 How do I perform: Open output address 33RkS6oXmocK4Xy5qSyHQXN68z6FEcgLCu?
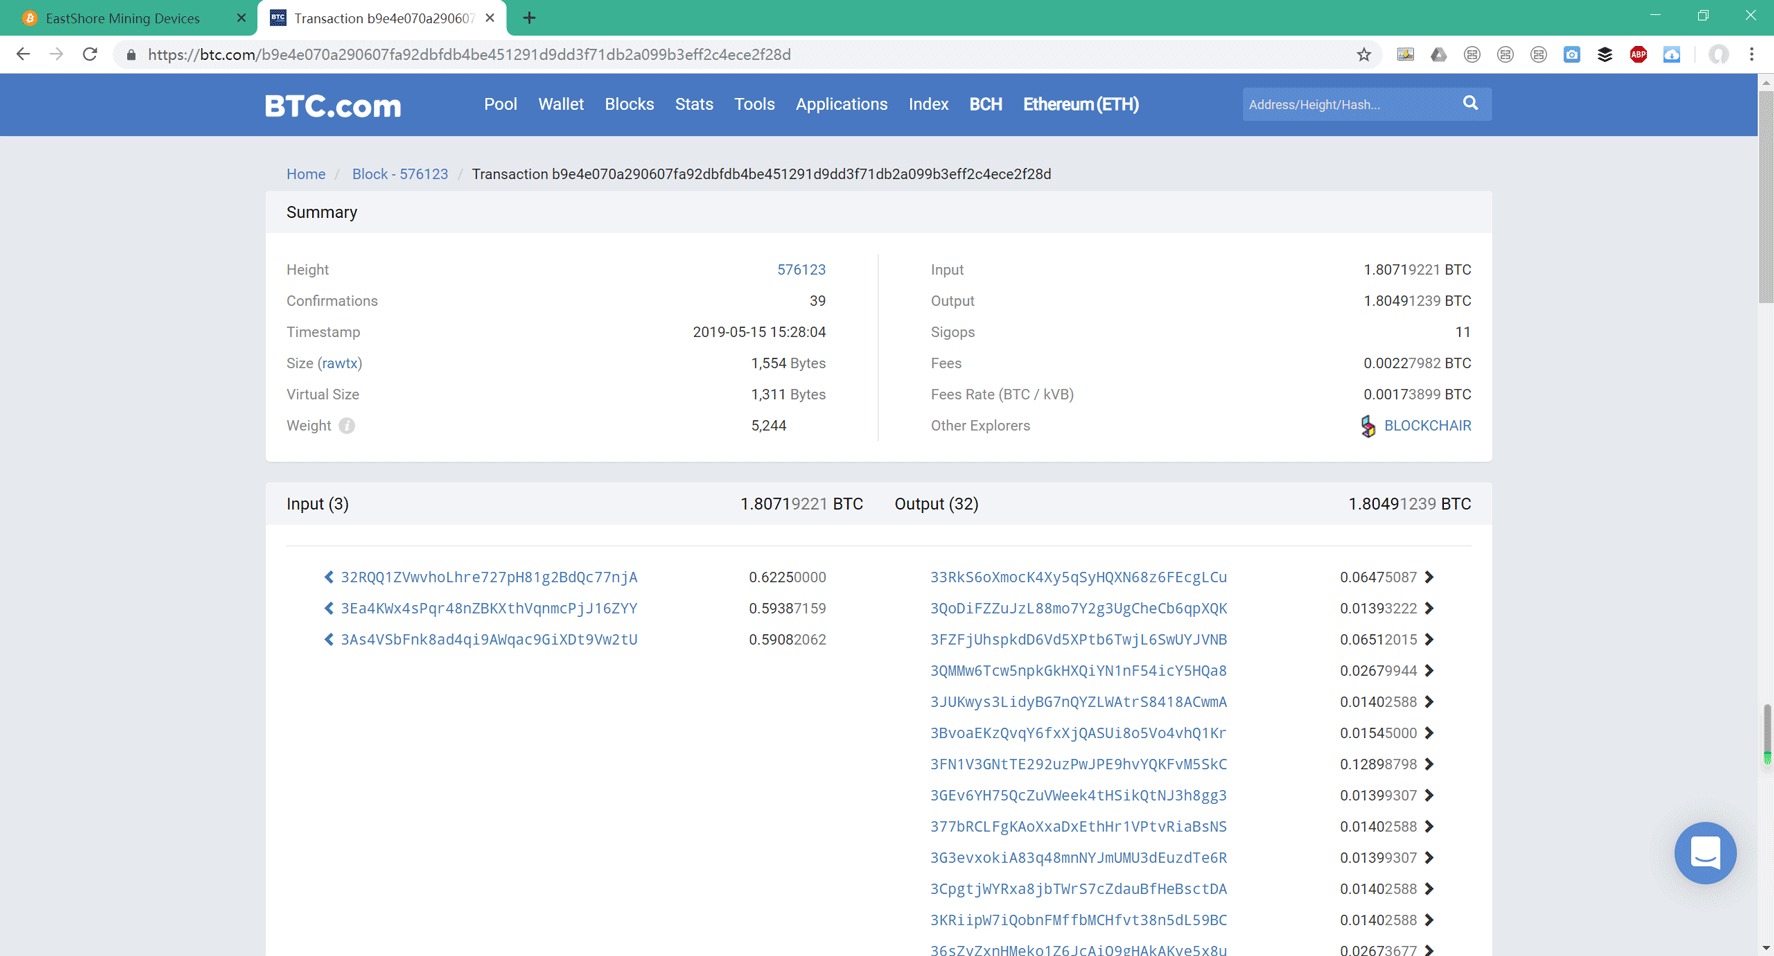point(1078,577)
